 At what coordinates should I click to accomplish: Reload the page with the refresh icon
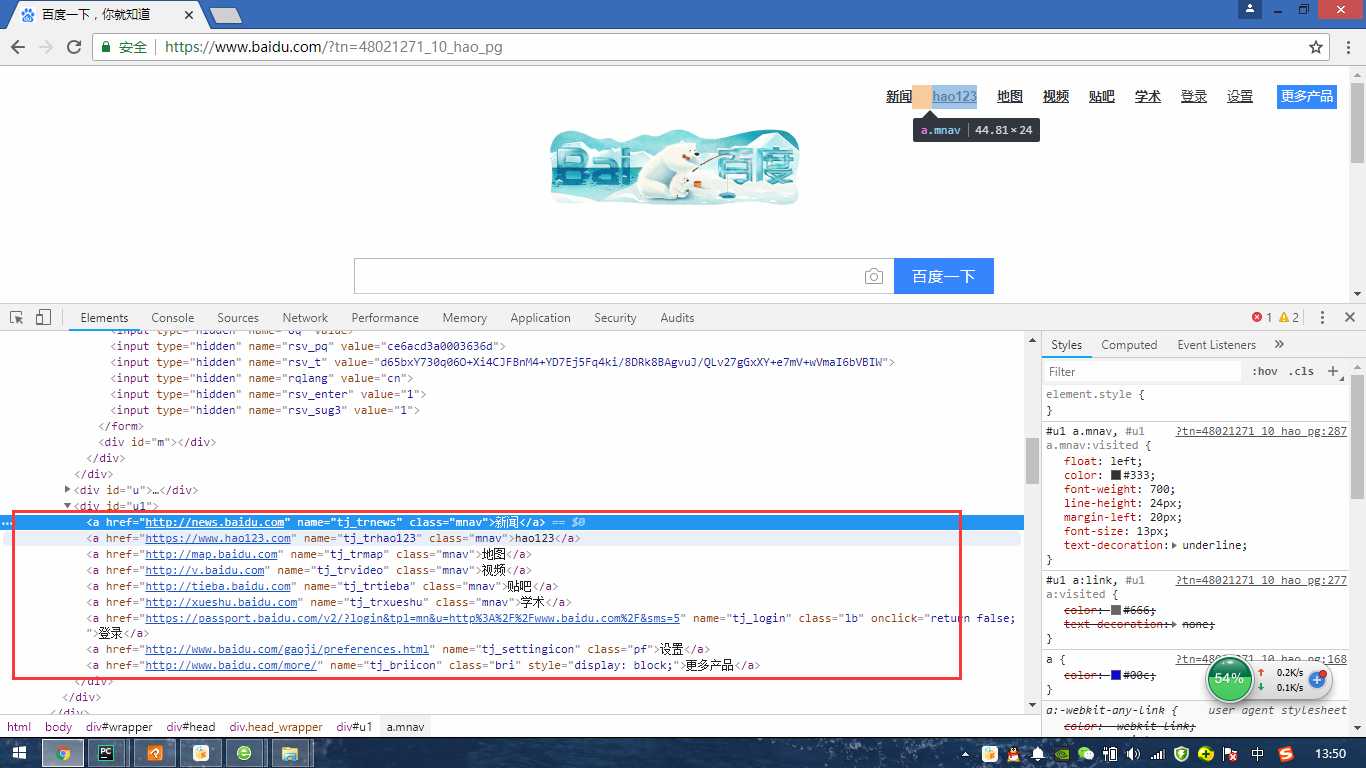73,47
